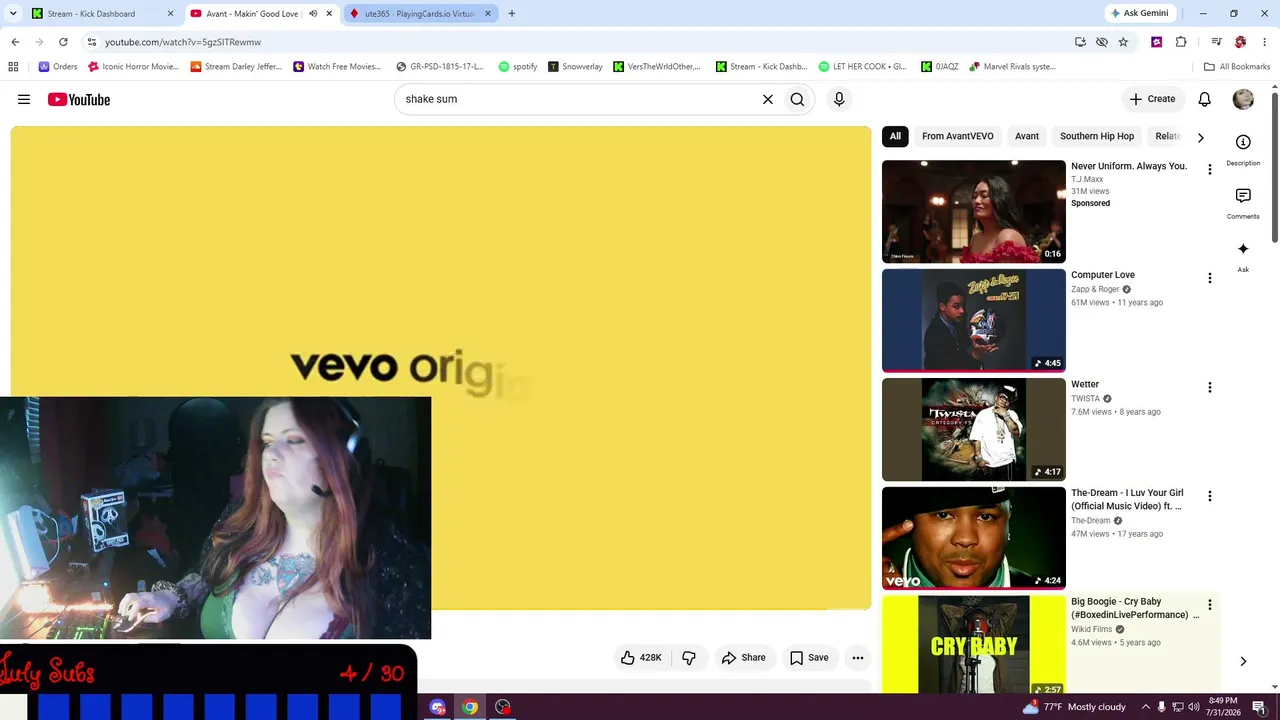Screen dimensions: 1280x720
Task: Select the Avant filter chip
Action: (1027, 136)
